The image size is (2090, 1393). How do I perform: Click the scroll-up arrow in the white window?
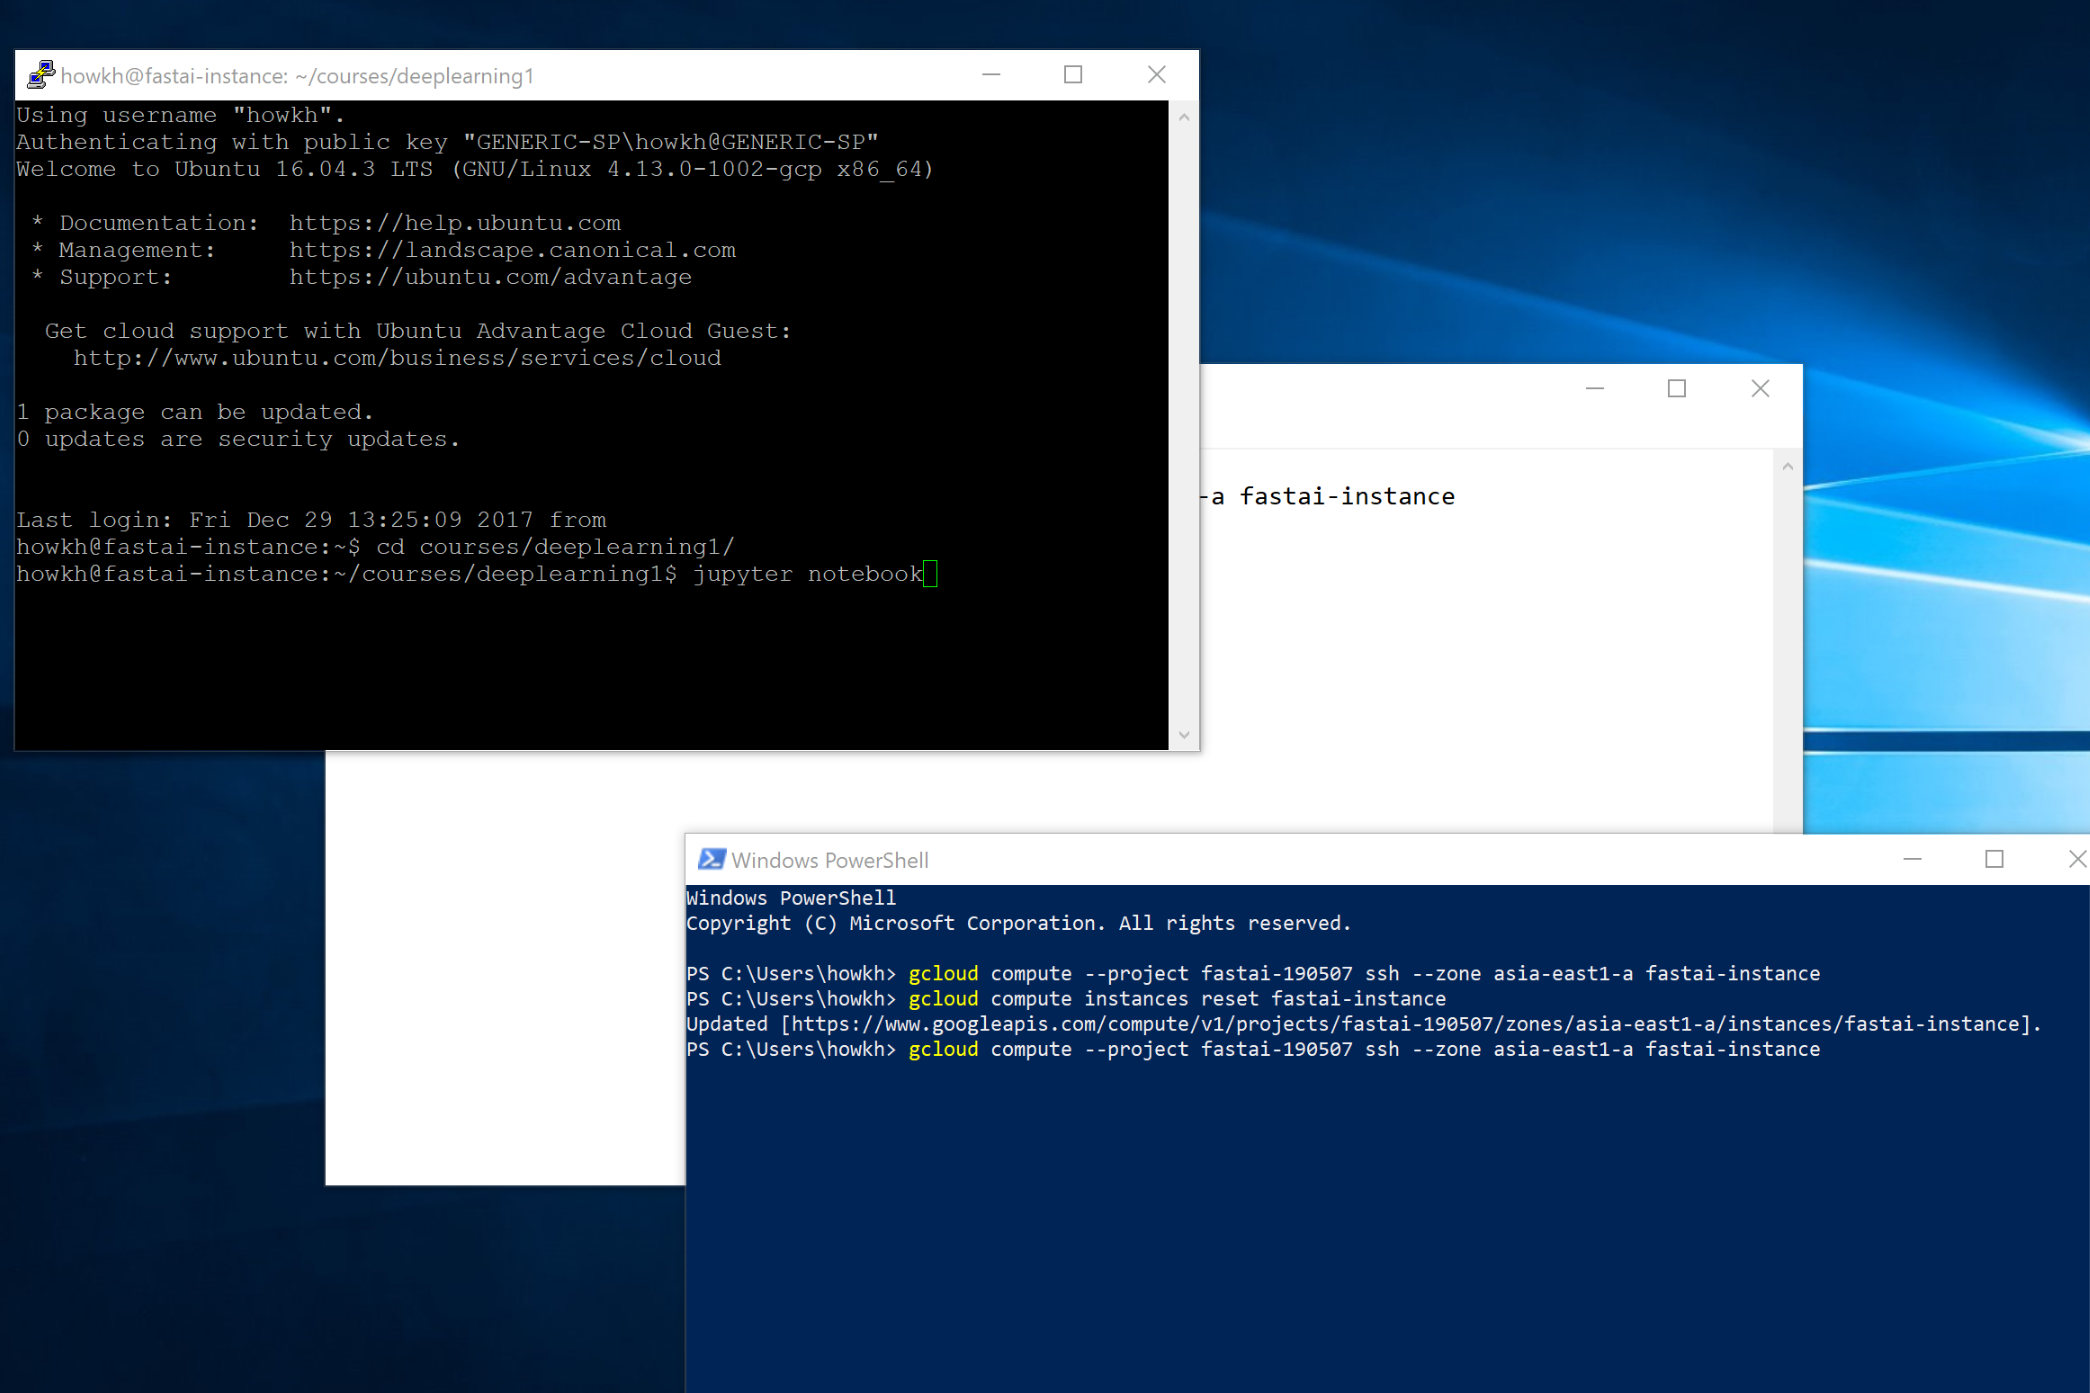1785,464
